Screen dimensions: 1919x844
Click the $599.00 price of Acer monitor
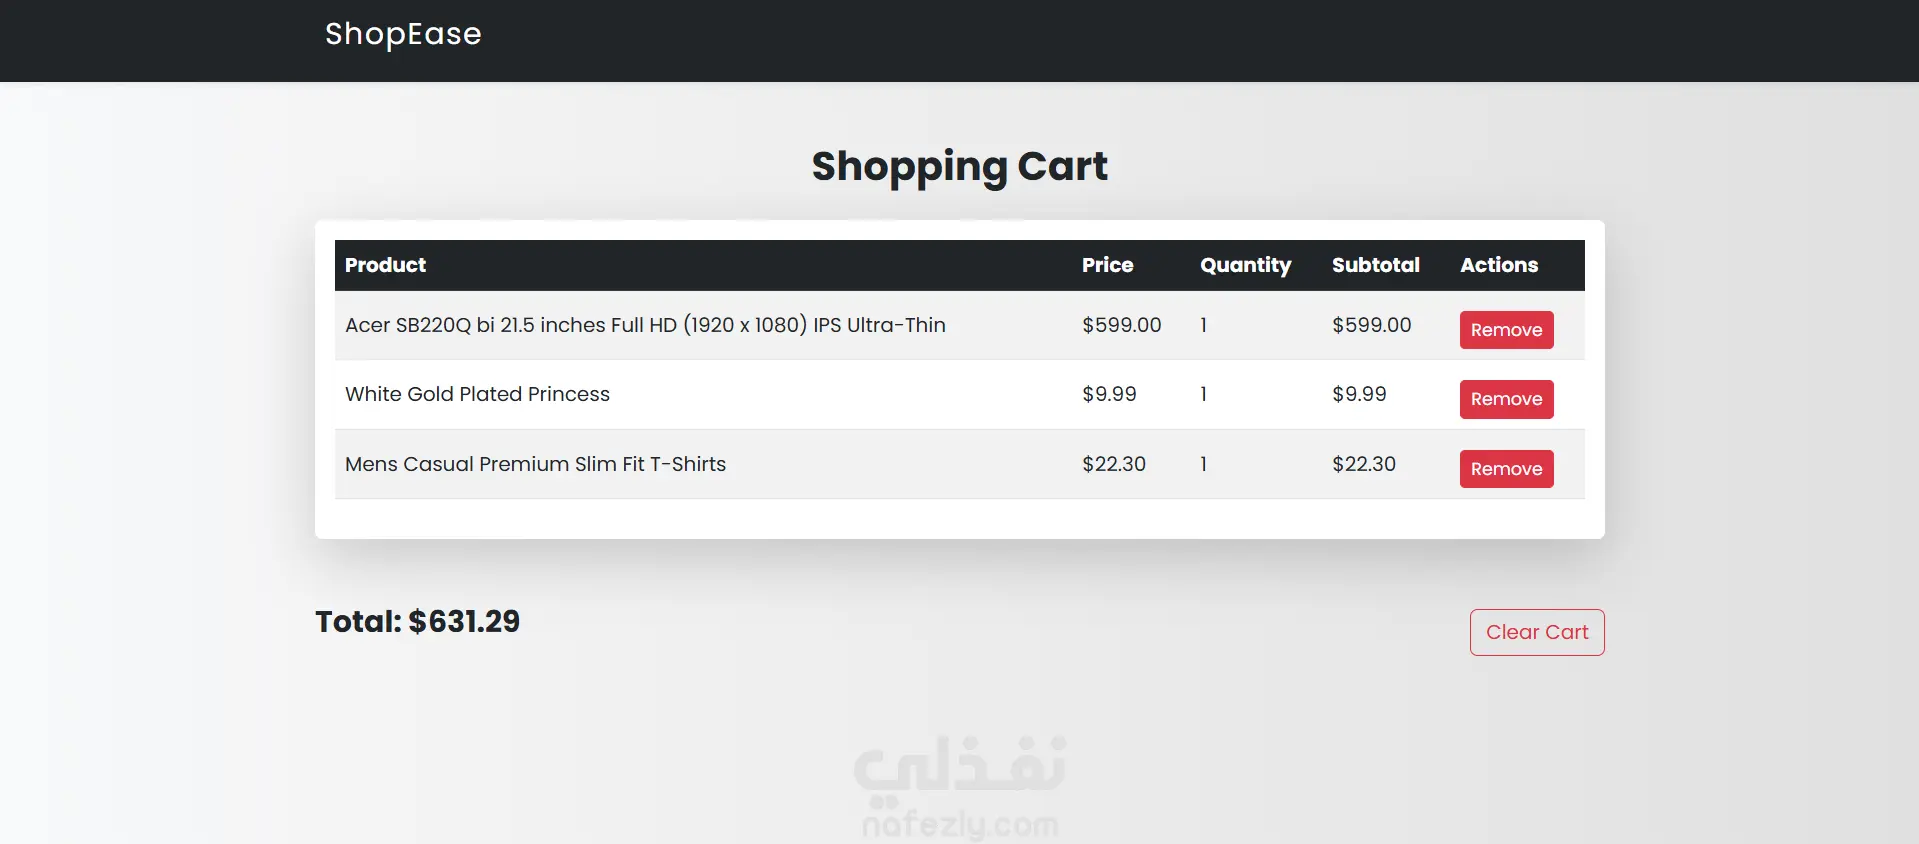(1121, 325)
